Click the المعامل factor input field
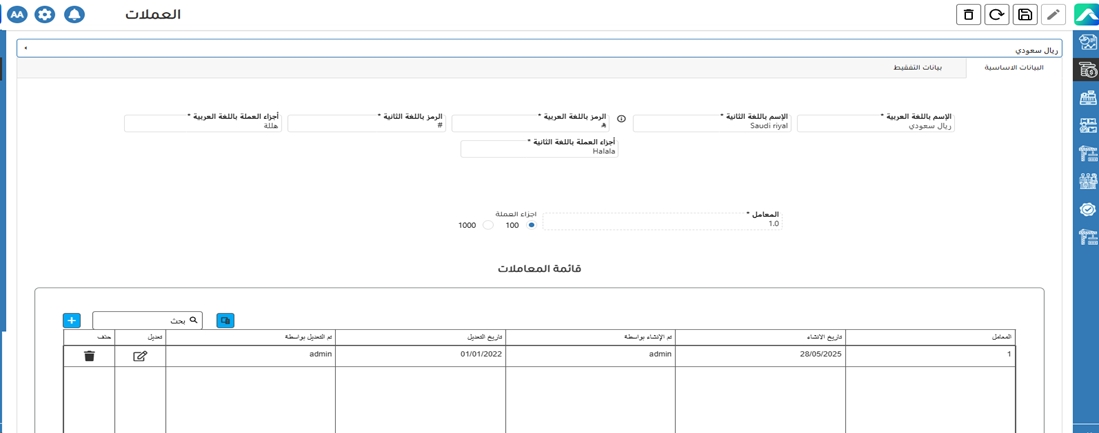 tap(661, 224)
